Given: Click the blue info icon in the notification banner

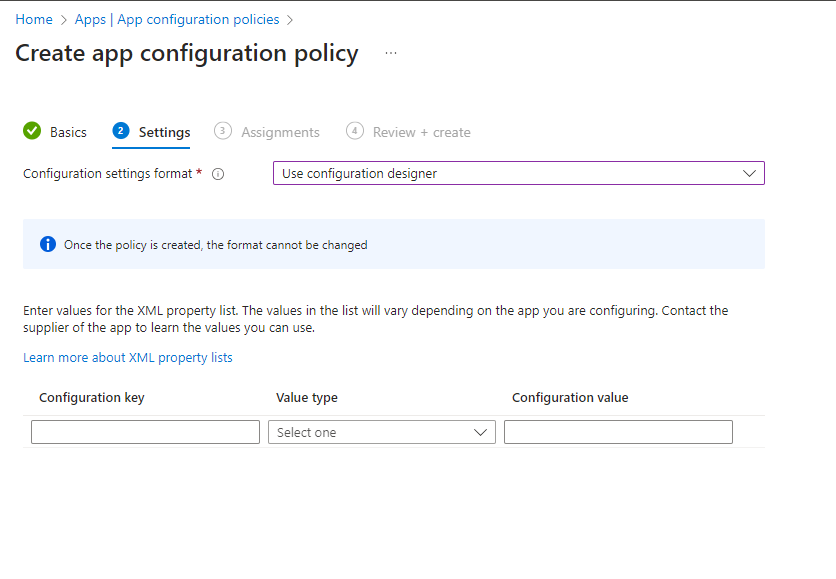Looking at the screenshot, I should pyautogui.click(x=48, y=244).
